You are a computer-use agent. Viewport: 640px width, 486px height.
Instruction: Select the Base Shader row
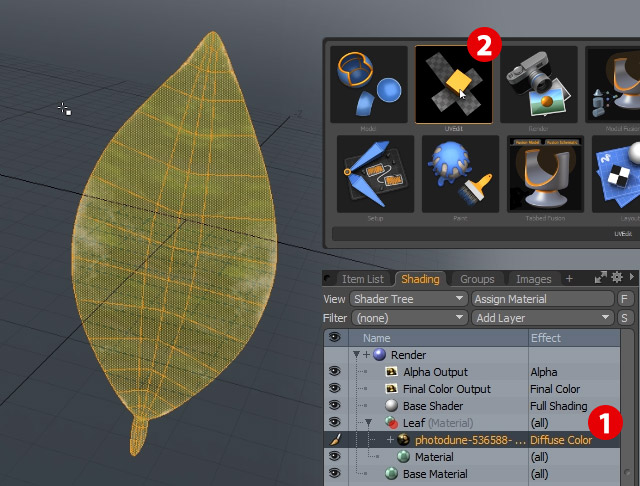[x=472, y=406]
